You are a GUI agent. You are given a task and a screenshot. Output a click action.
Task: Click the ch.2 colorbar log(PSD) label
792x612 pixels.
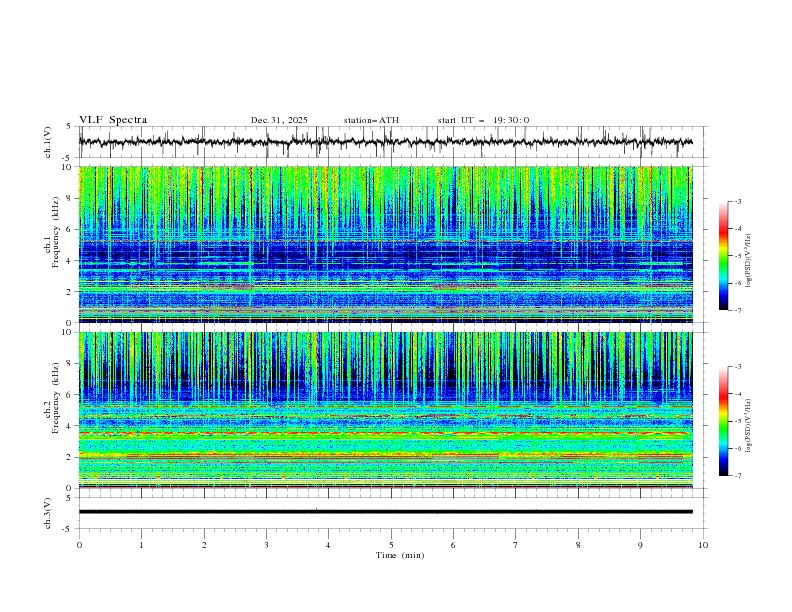[748, 426]
